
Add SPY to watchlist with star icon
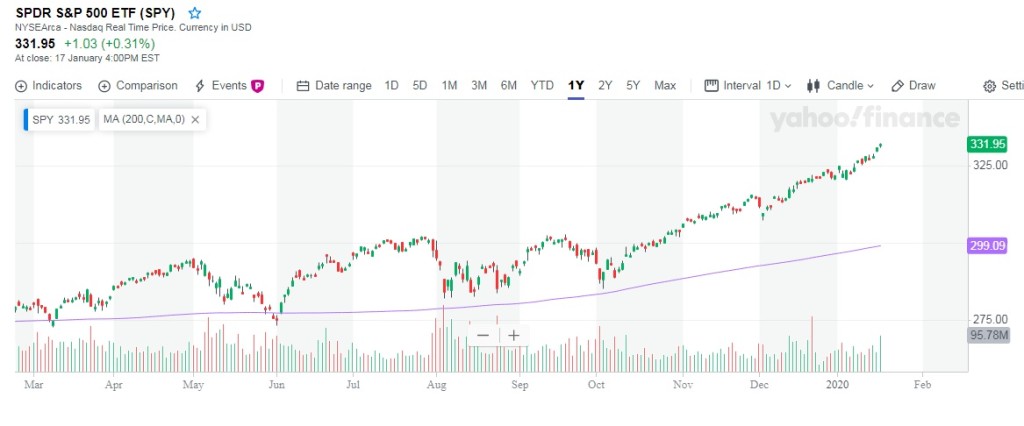195,13
